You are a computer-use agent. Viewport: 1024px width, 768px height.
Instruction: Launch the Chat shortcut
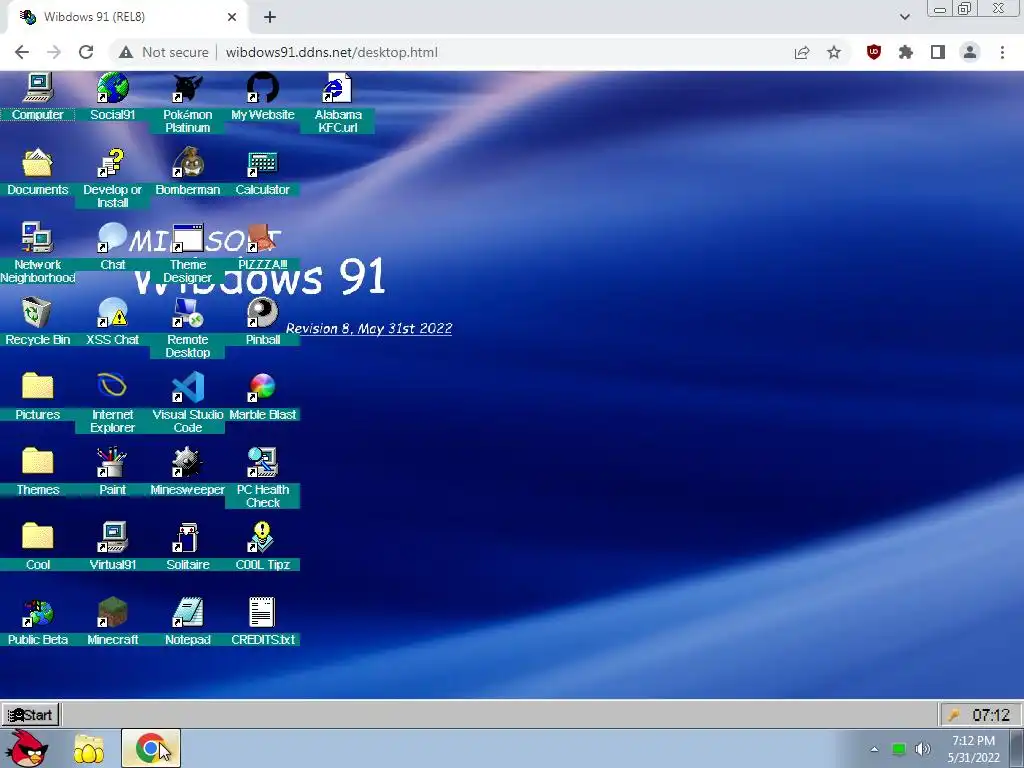(112, 246)
